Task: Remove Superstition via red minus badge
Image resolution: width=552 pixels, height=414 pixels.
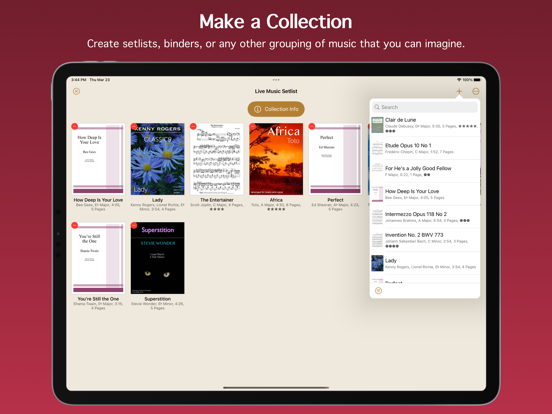Action: (134, 225)
